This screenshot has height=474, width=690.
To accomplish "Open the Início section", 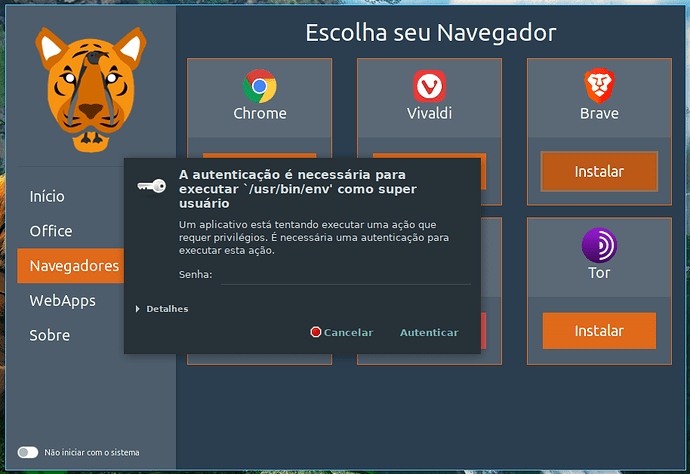I will [47, 196].
